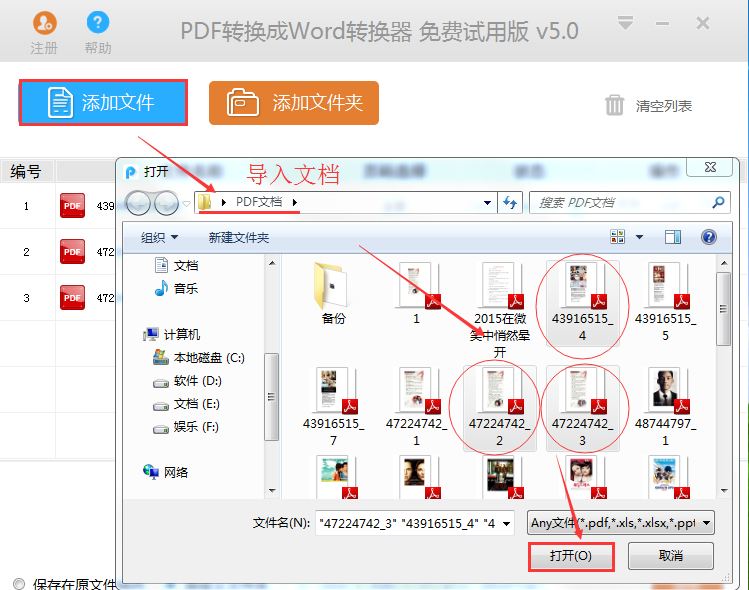Select PDF file 43916515_4
Viewport: 749px width, 590px height.
pyautogui.click(x=582, y=302)
